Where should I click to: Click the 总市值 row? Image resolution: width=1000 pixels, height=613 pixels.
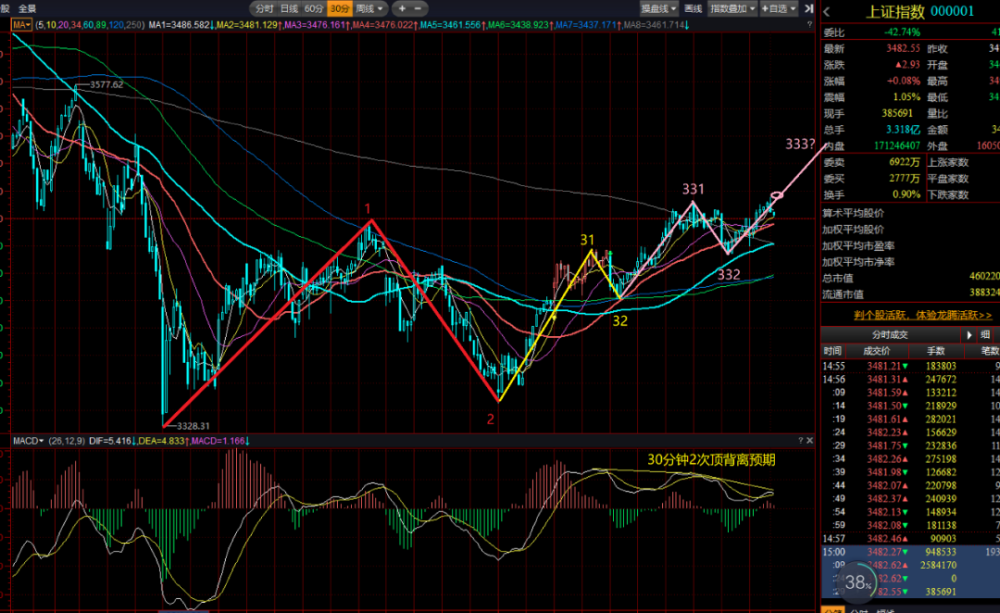click(910, 277)
